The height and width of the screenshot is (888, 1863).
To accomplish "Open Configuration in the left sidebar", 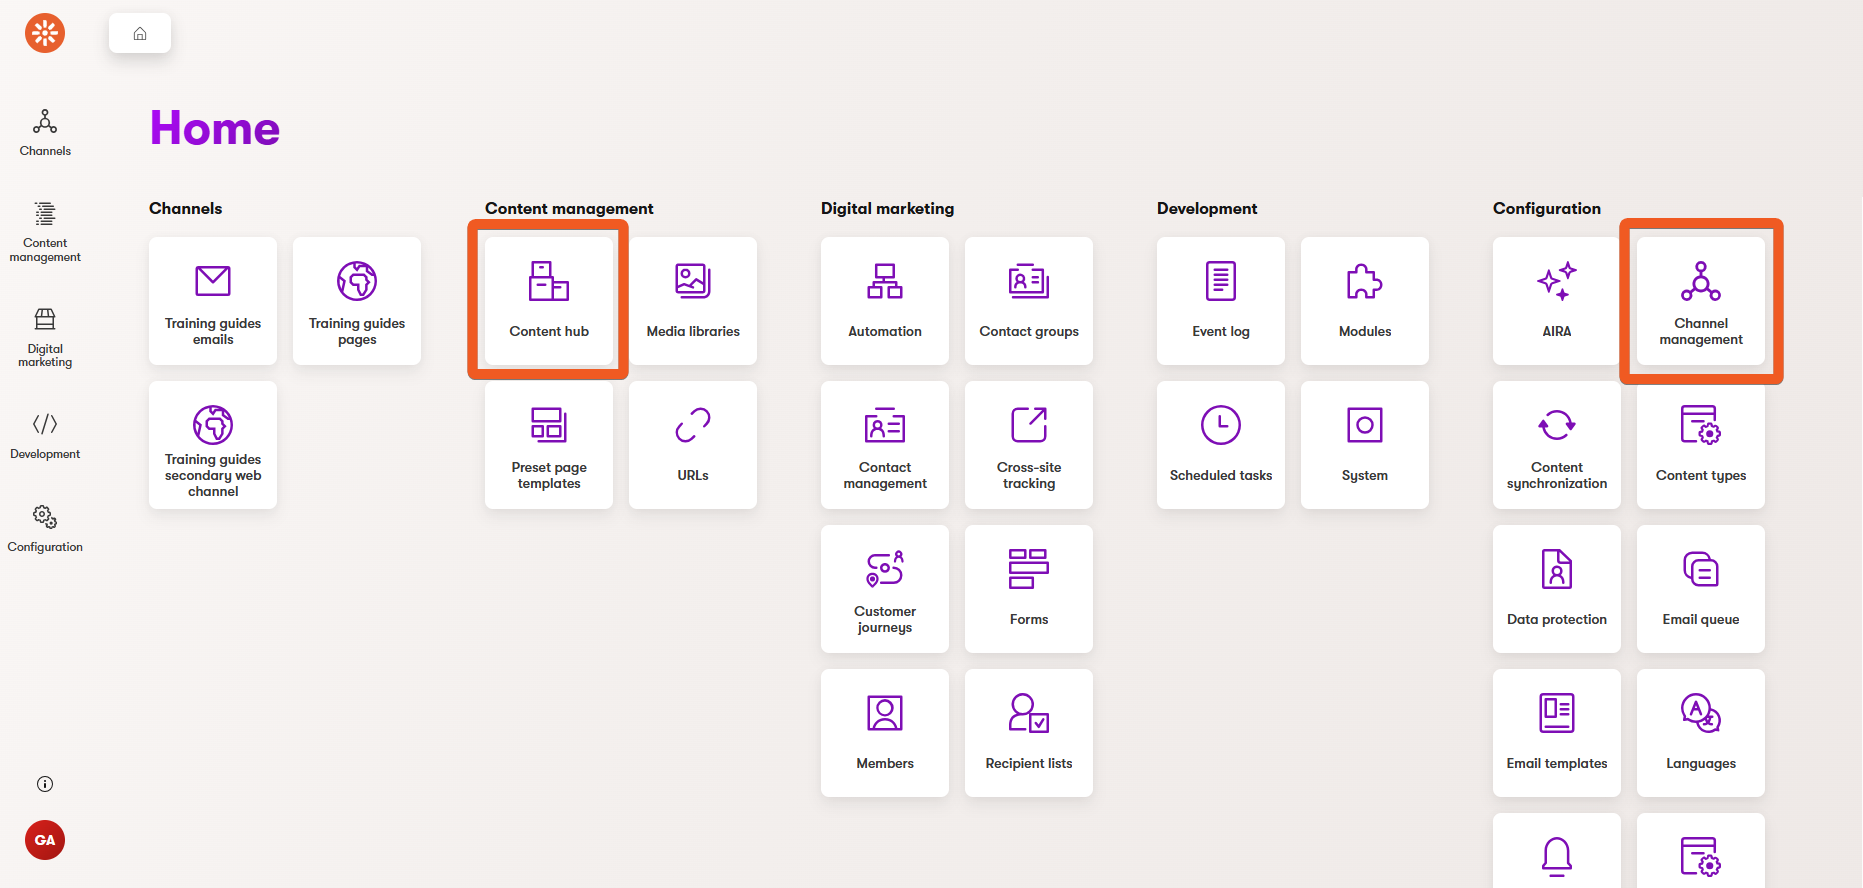I will [45, 529].
